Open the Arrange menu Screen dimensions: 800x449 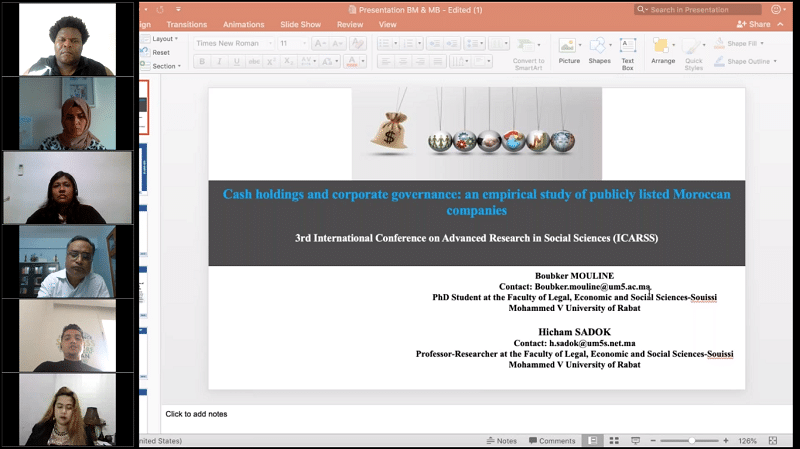point(663,51)
